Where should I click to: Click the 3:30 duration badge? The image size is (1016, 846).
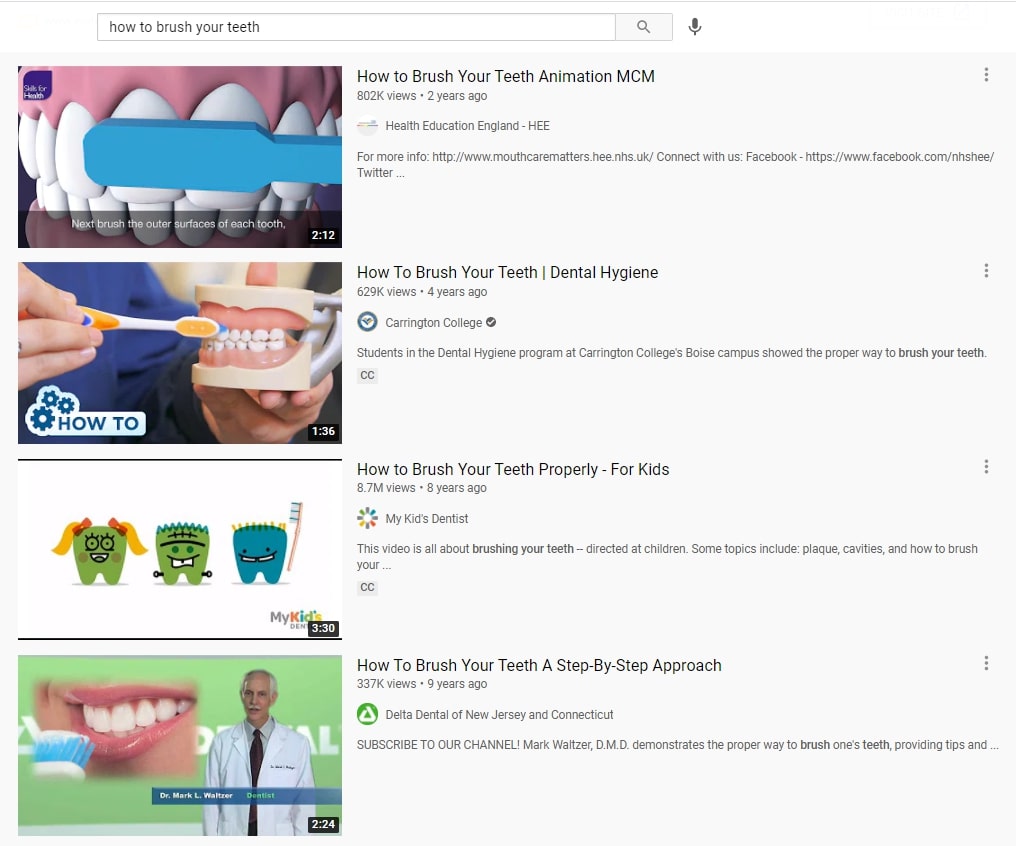[323, 628]
